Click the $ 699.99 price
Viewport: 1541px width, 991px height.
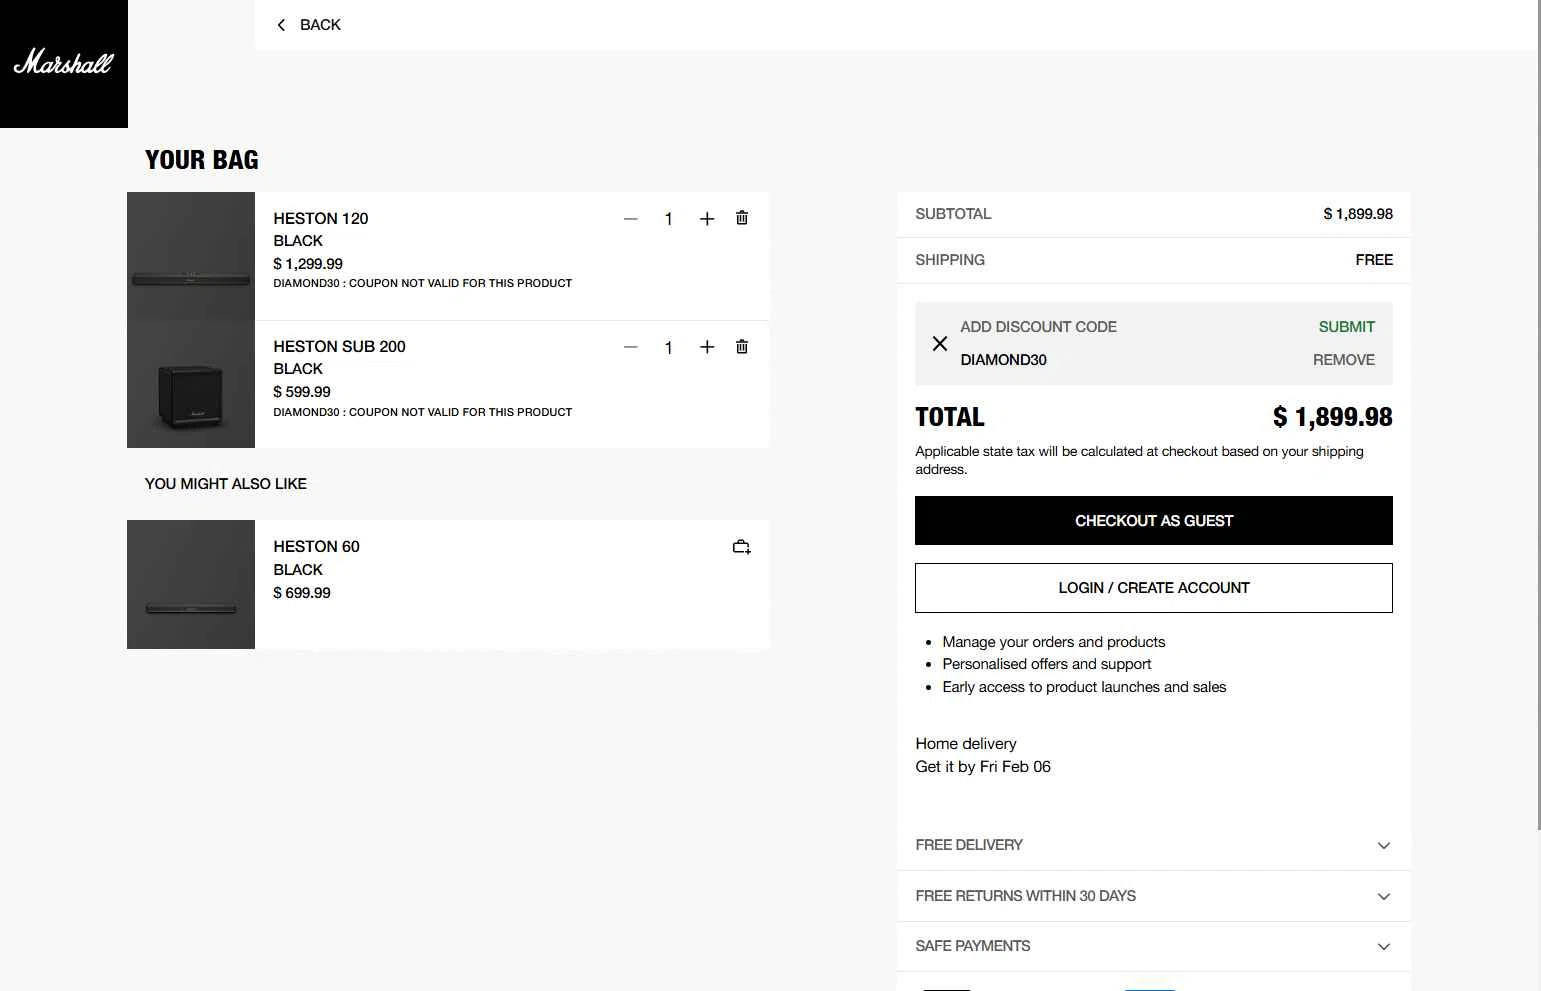pyautogui.click(x=302, y=593)
